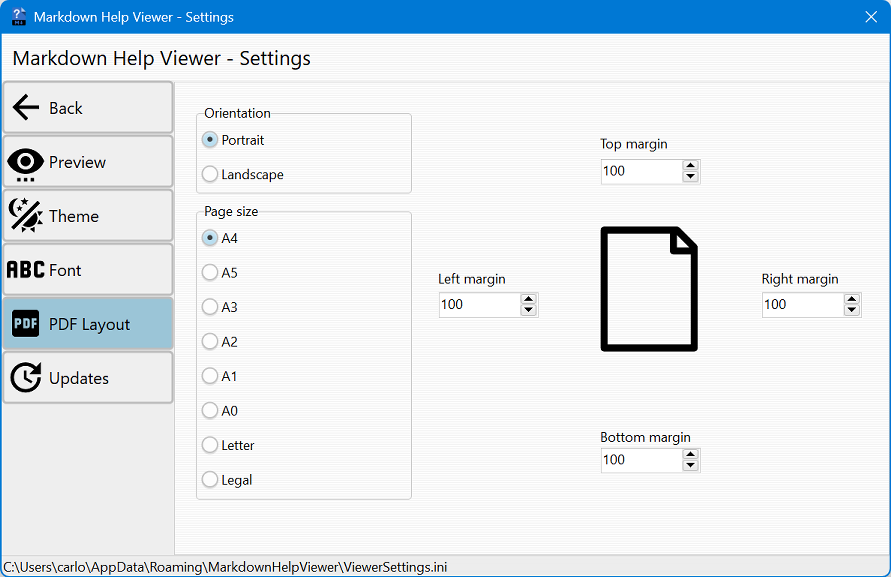Image resolution: width=891 pixels, height=577 pixels.
Task: Click the Right margin input field
Action: (802, 305)
